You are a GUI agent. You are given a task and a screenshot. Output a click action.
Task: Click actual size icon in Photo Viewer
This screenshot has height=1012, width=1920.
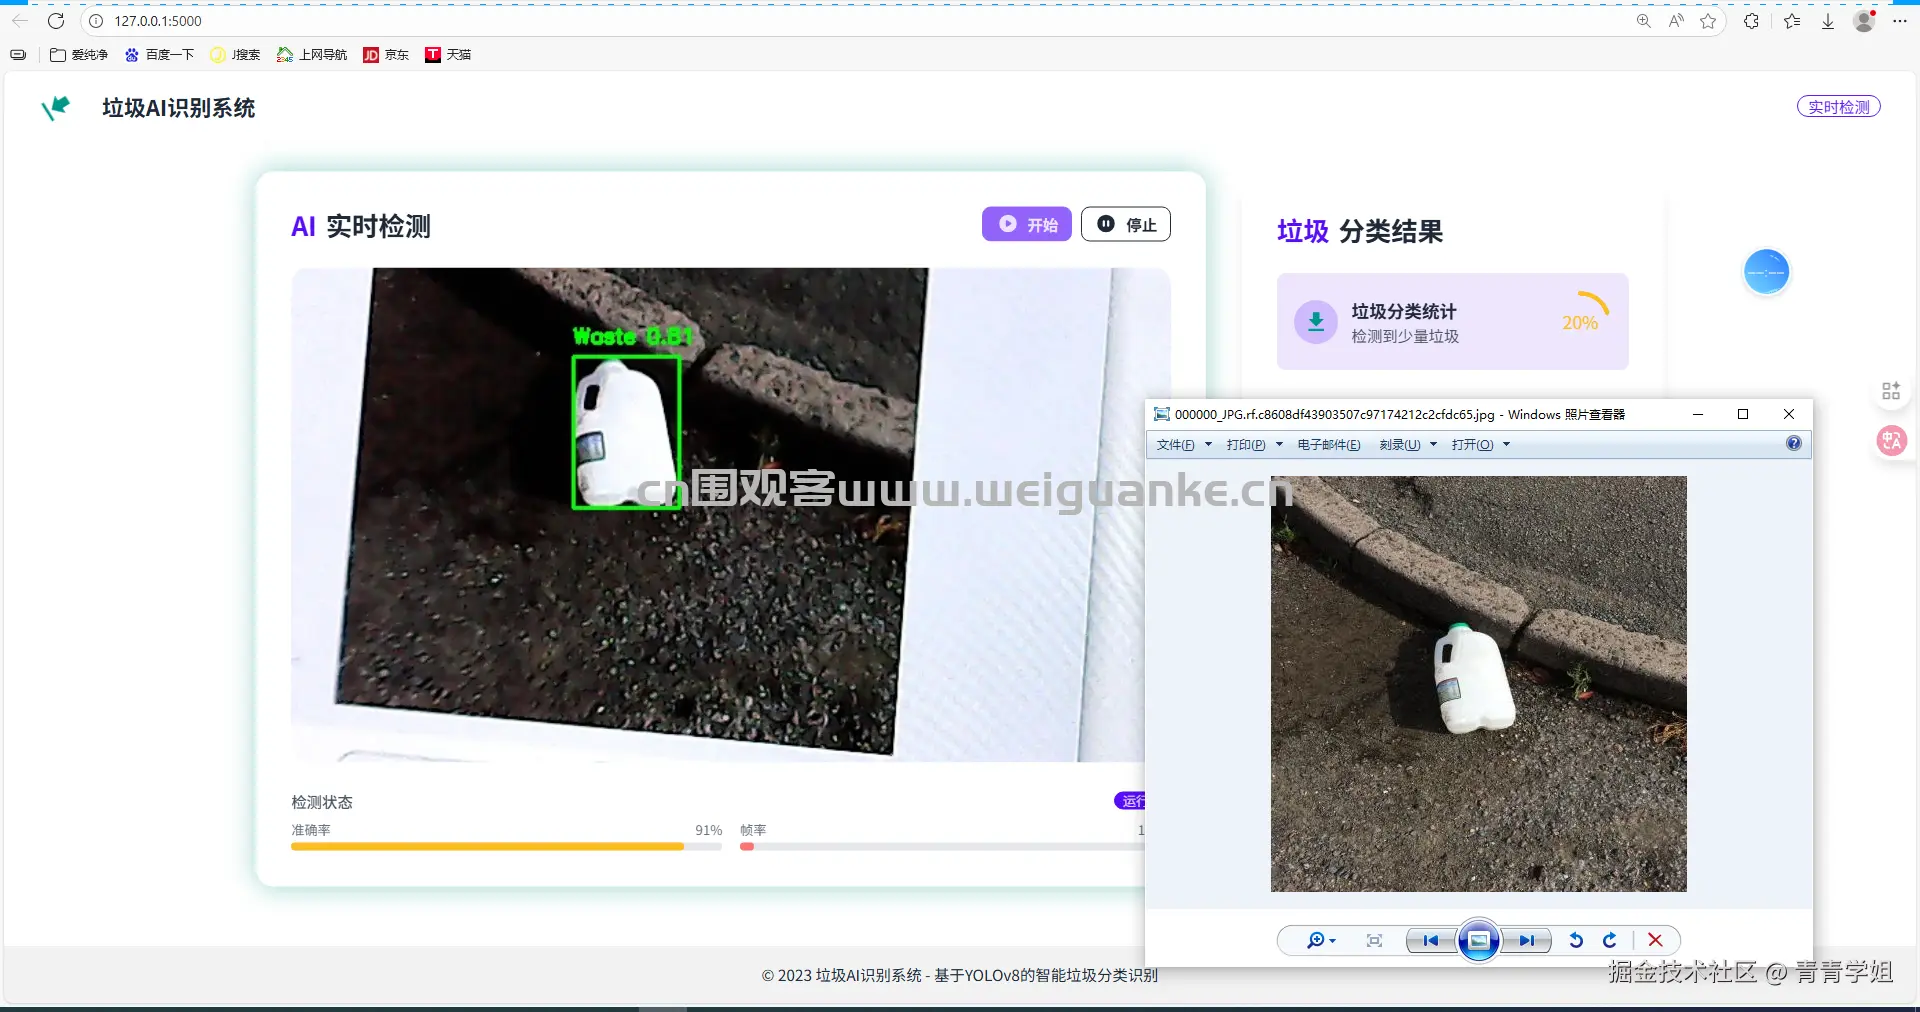click(x=1374, y=940)
